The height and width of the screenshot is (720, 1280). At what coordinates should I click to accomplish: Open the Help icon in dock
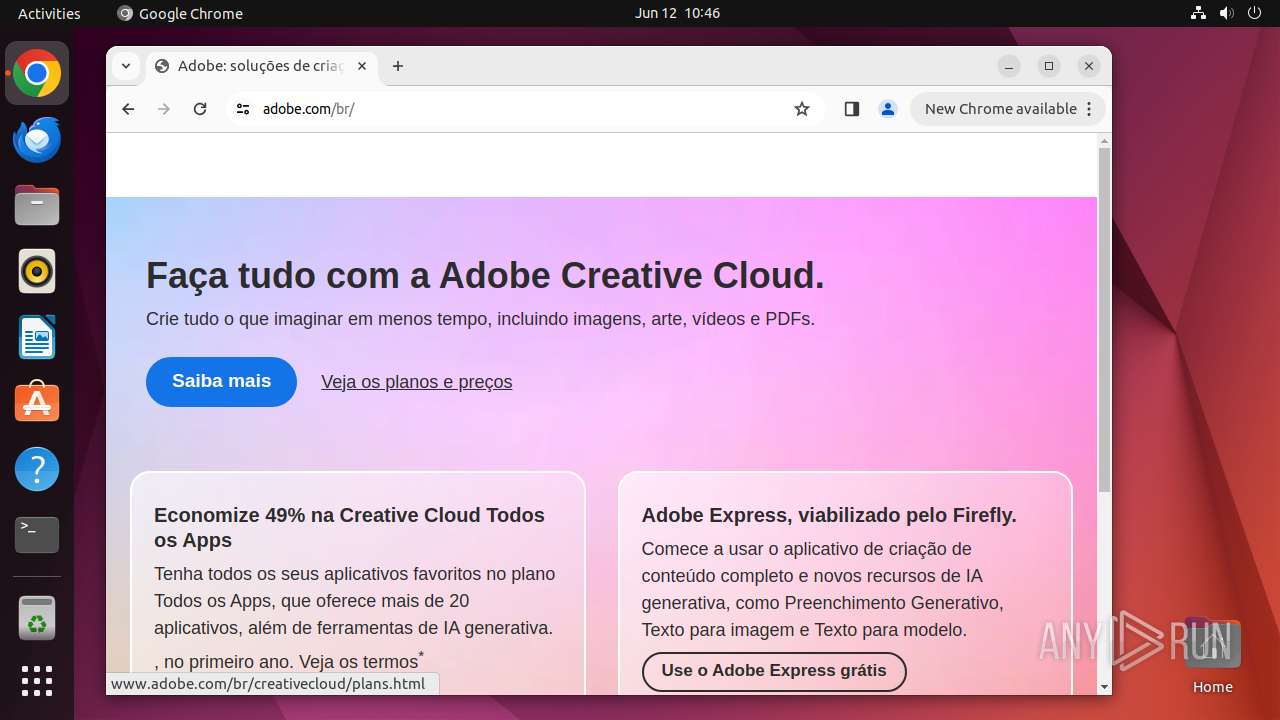pyautogui.click(x=37, y=469)
